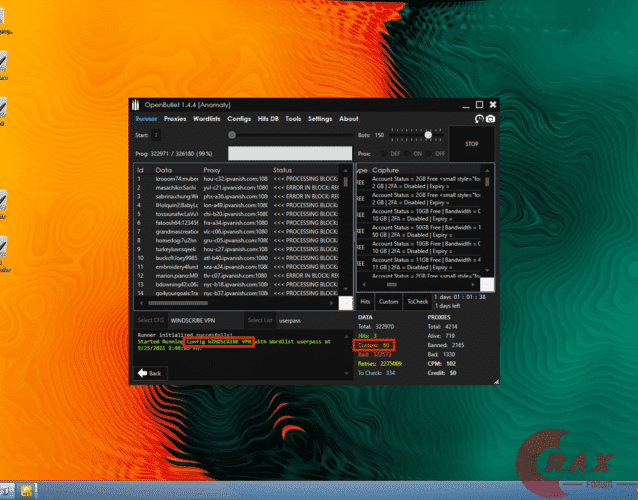Click the WINDSCRIBE VPN config name field
Screen dimensions: 638x500
pyautogui.click(x=205, y=320)
